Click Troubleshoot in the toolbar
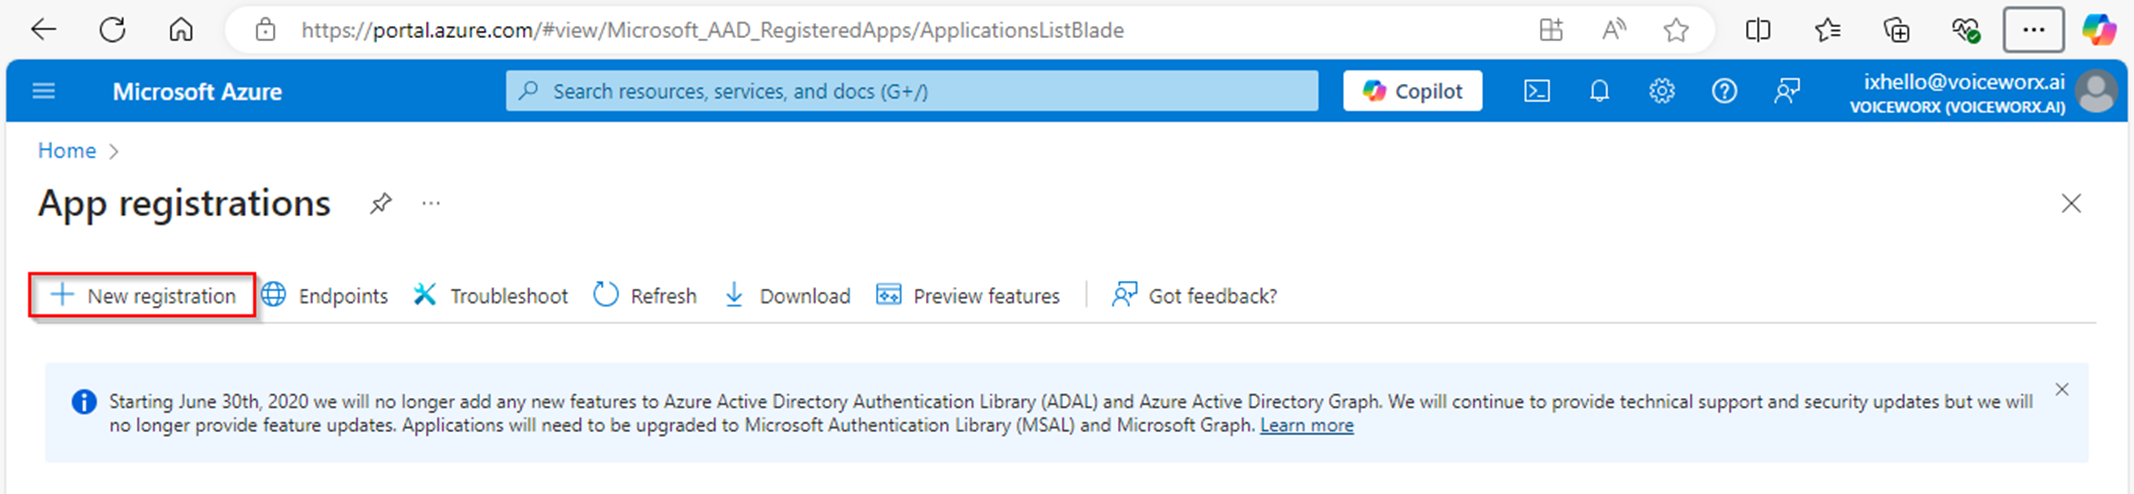The image size is (2134, 494). tap(491, 296)
